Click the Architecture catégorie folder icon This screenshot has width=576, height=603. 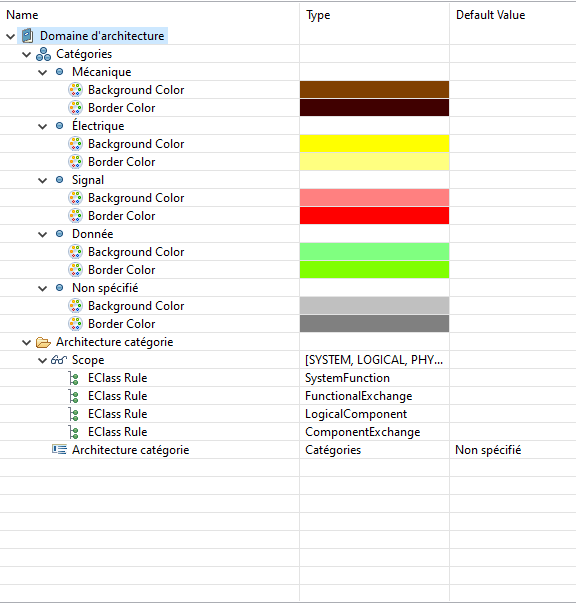click(43, 342)
